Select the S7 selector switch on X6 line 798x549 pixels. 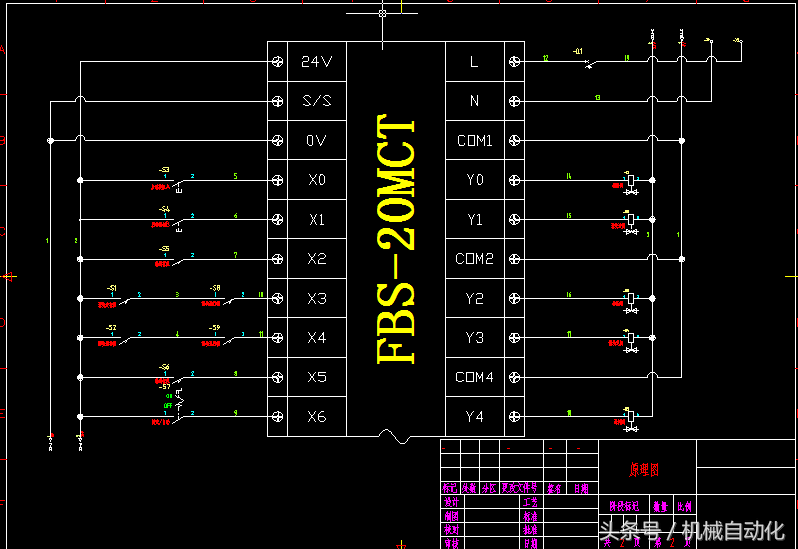point(177,408)
